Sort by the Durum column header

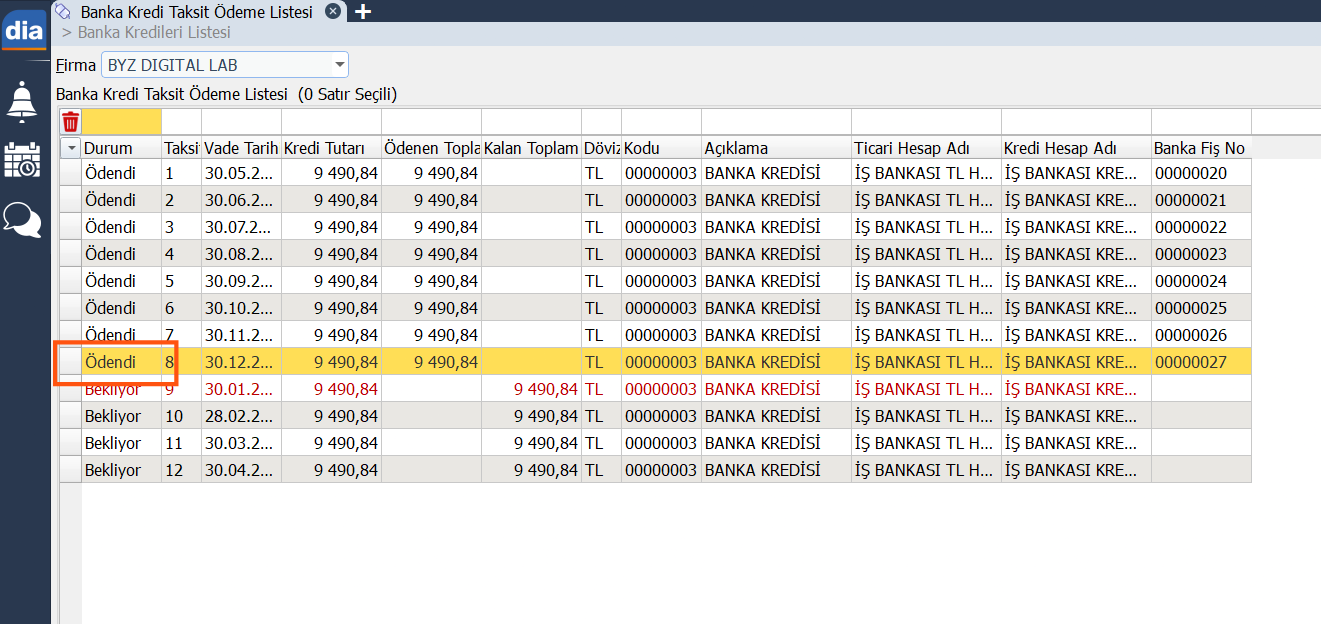pyautogui.click(x=121, y=148)
